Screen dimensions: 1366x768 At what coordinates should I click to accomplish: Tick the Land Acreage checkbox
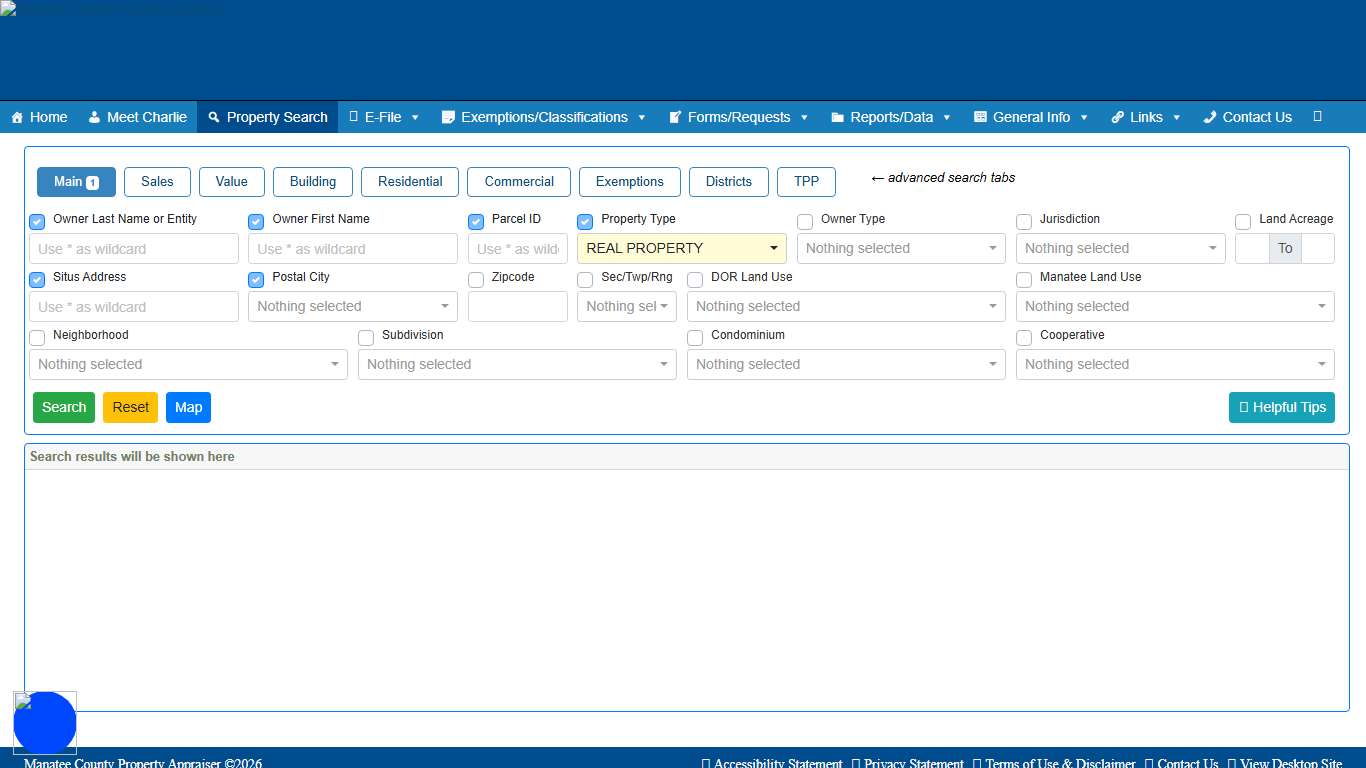click(1243, 222)
